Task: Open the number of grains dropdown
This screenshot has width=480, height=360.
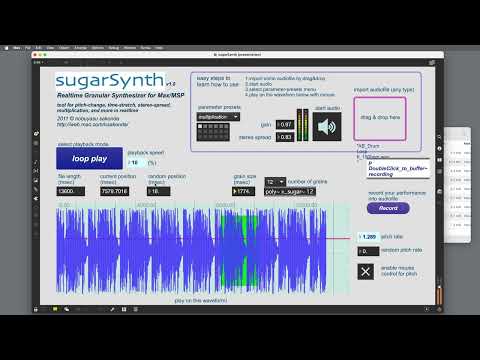Action: coord(275,182)
